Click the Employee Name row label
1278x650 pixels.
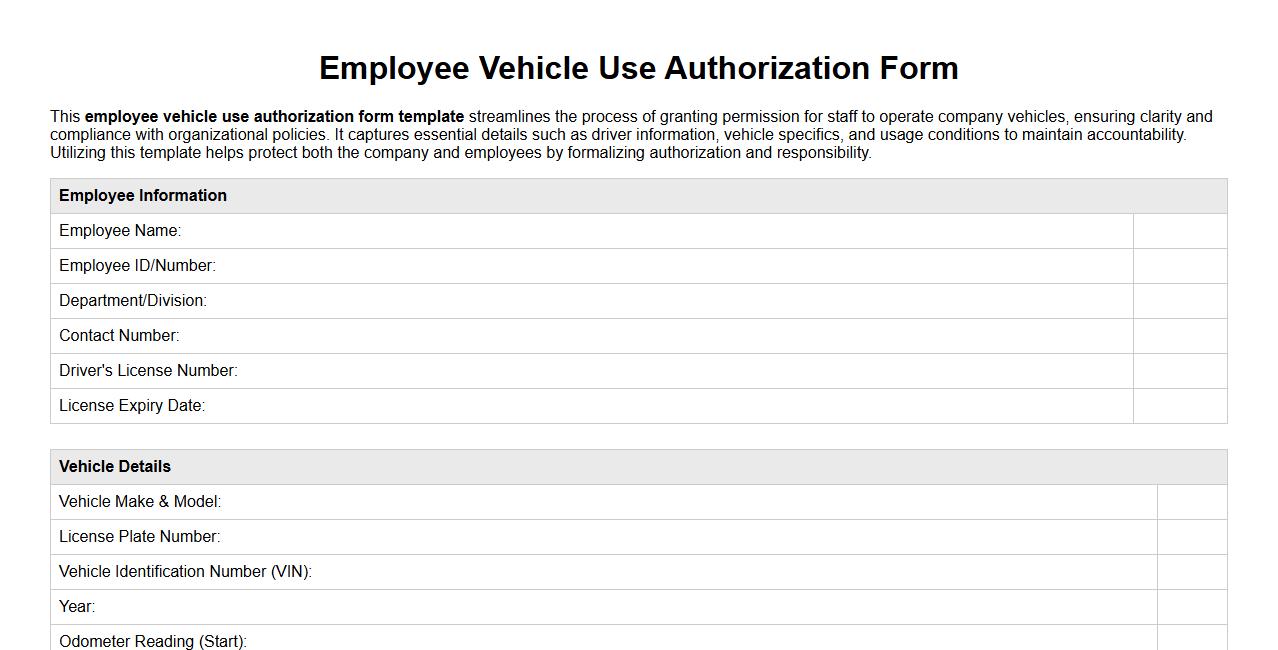pos(120,230)
